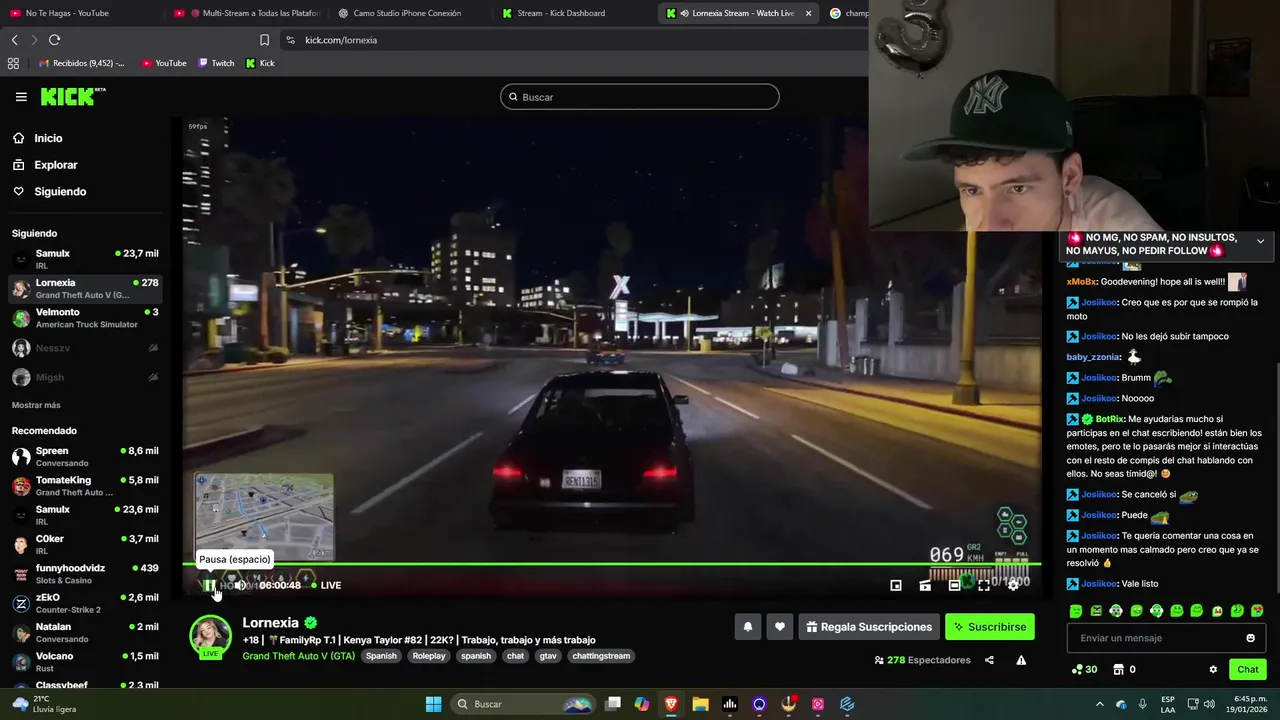The height and width of the screenshot is (720, 1280).
Task: Open Twitch bookmark in bookmarks bar
Action: (216, 63)
